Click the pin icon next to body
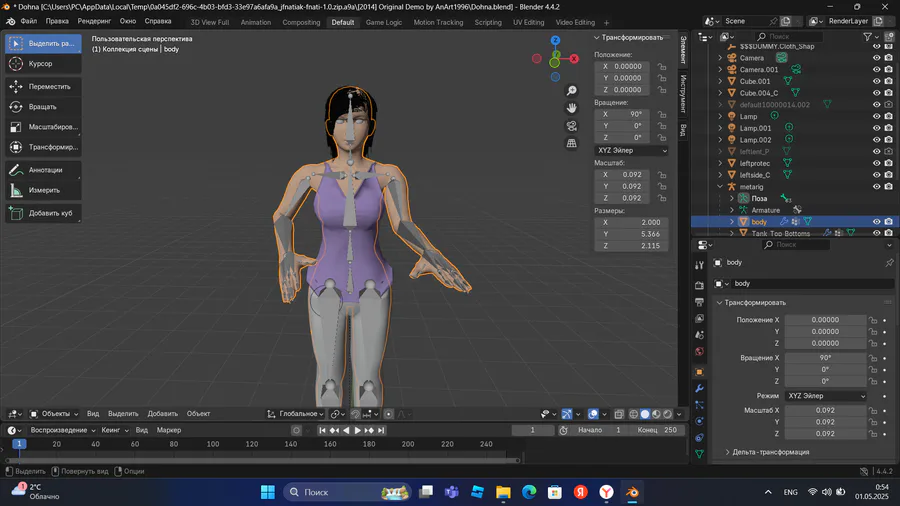Image resolution: width=900 pixels, height=506 pixels. tap(889, 263)
